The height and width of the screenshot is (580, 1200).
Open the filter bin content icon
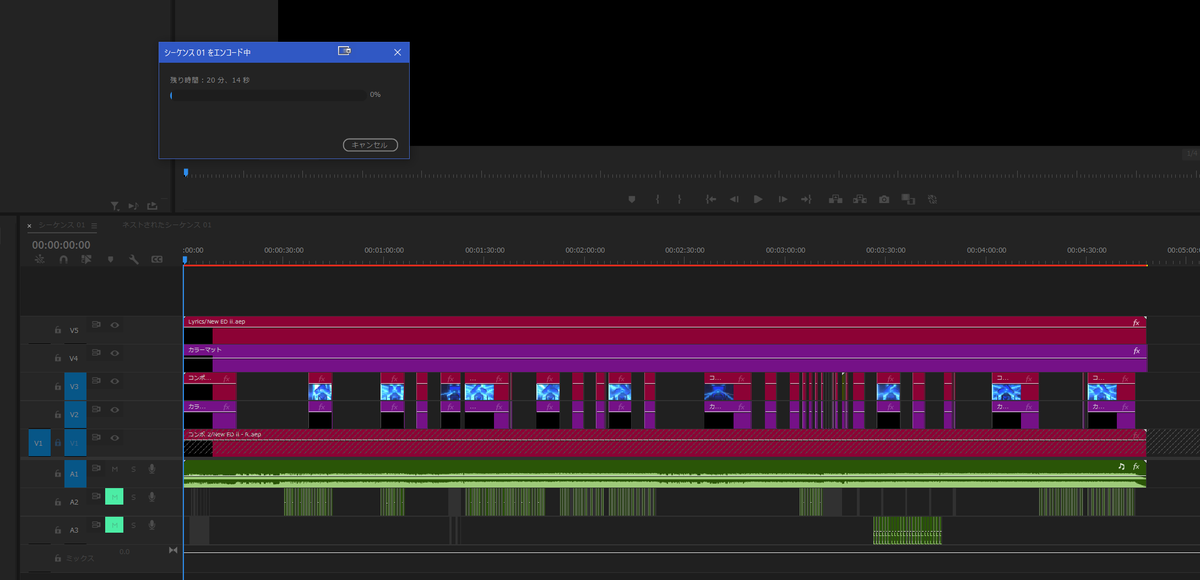point(115,205)
